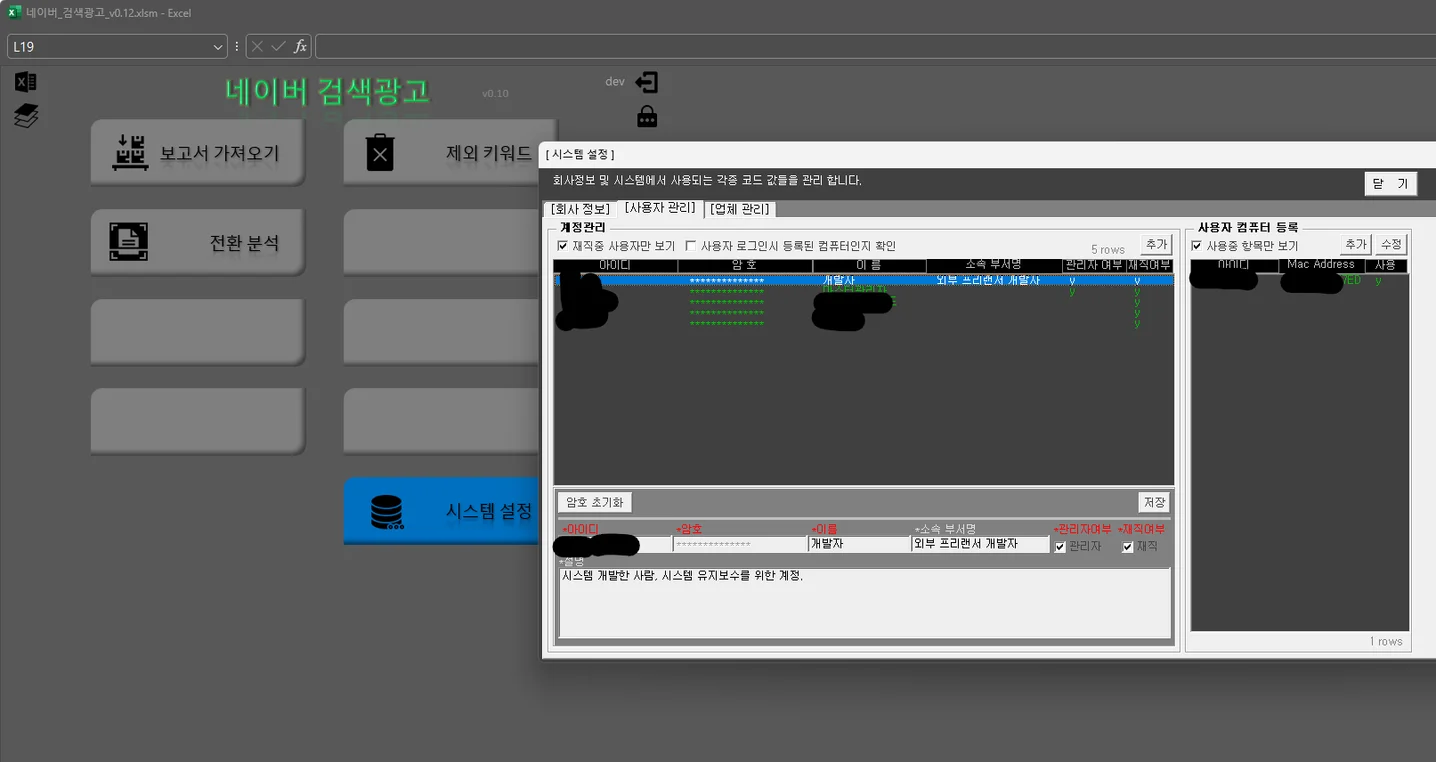Click the 이 름 column header
The width and height of the screenshot is (1436, 762).
tap(869, 265)
